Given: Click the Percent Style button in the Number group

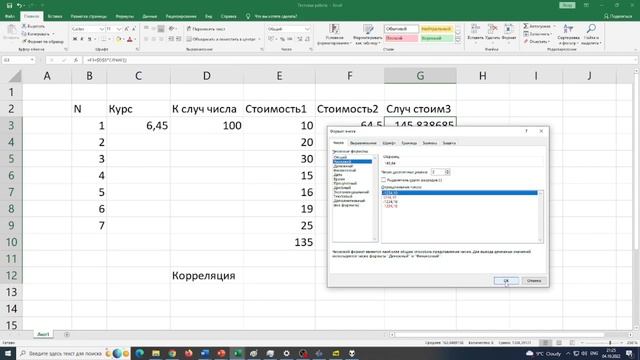Looking at the screenshot, I should click(x=282, y=39).
